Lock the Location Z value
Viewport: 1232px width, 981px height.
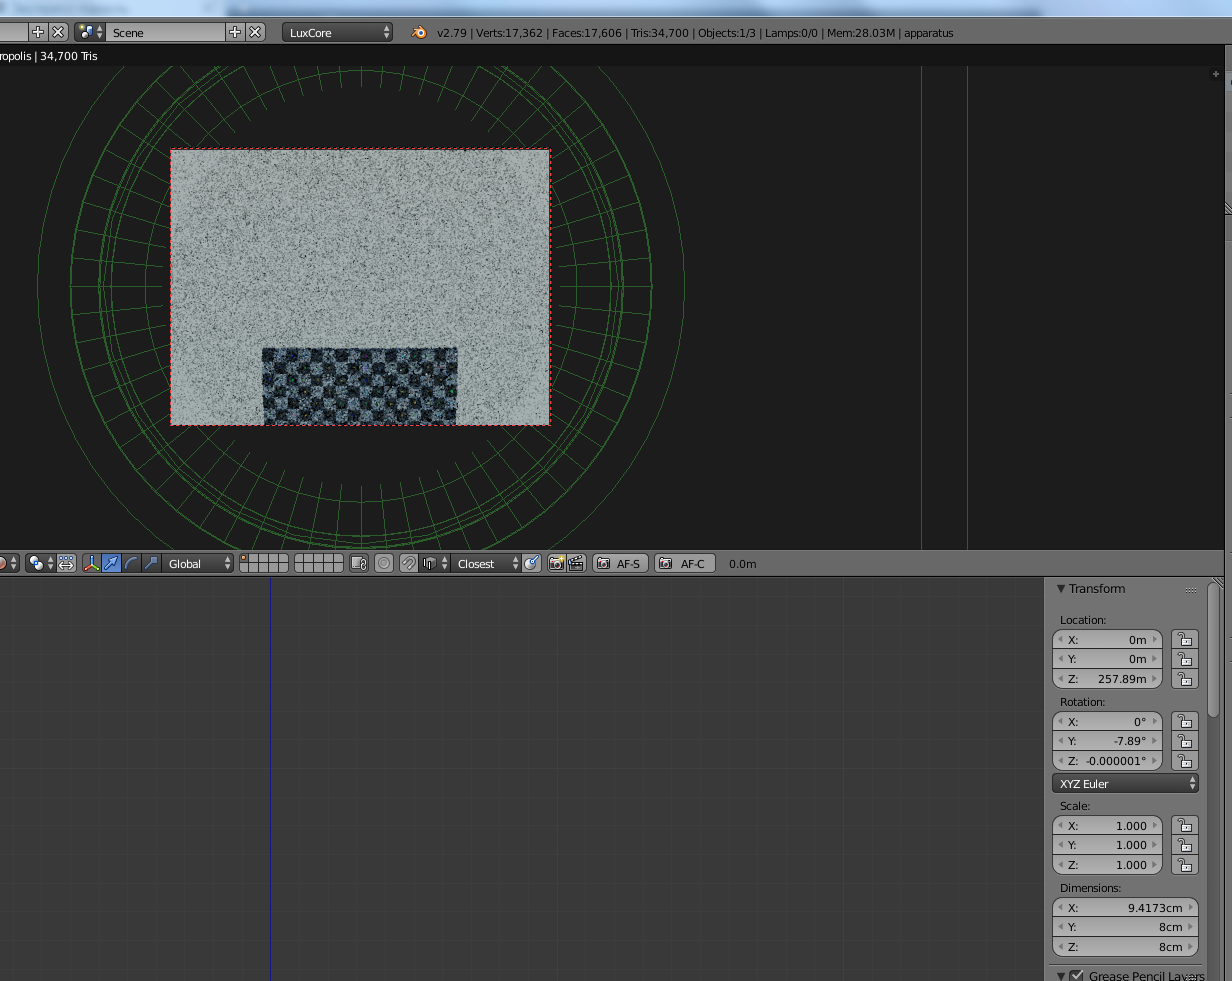pos(1184,679)
